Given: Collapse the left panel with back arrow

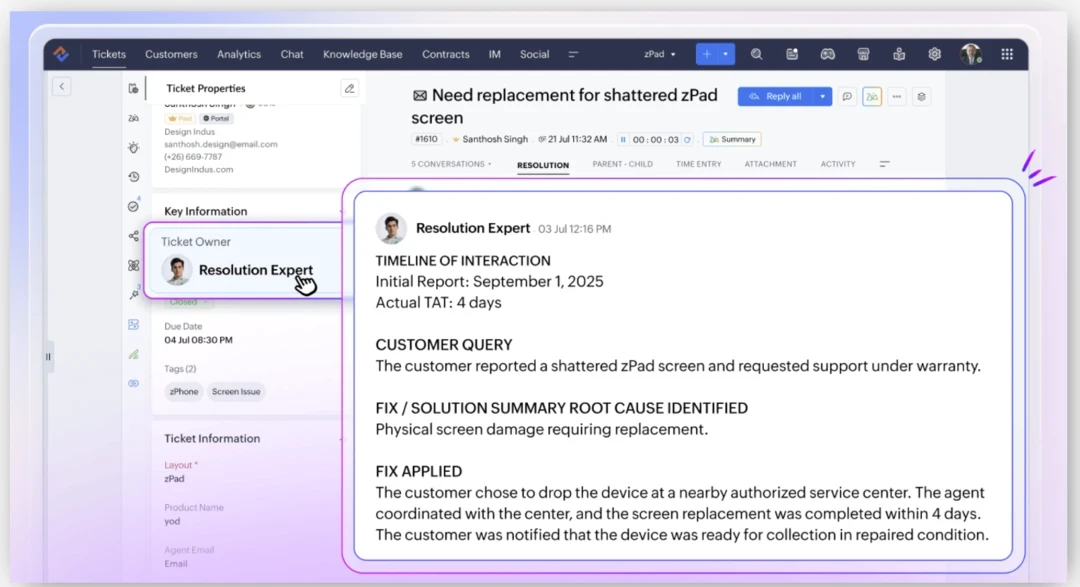Looking at the screenshot, I should click(62, 87).
